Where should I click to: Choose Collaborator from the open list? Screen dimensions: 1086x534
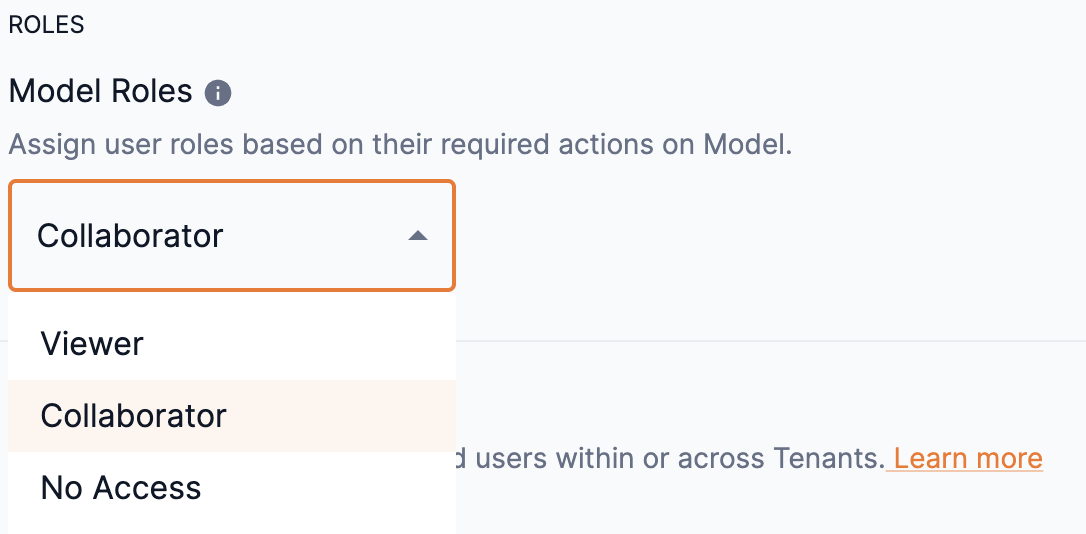click(134, 416)
